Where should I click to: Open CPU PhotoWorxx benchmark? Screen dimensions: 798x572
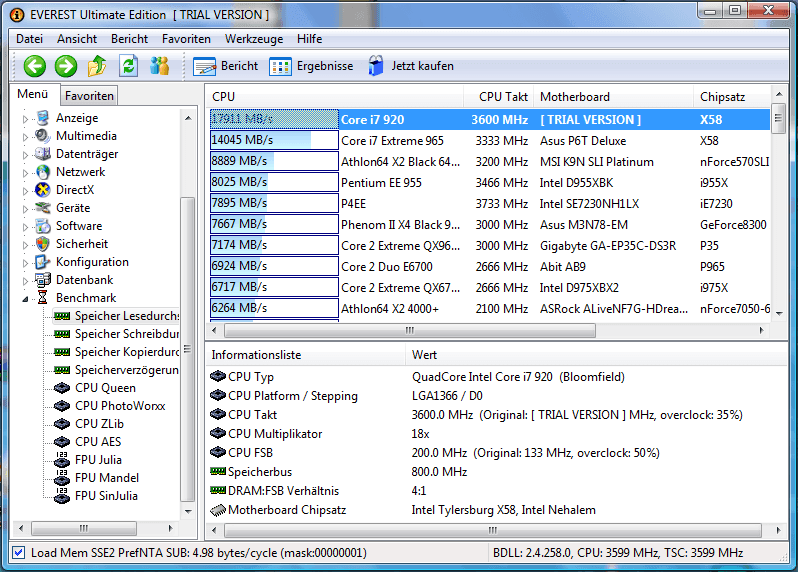click(109, 406)
